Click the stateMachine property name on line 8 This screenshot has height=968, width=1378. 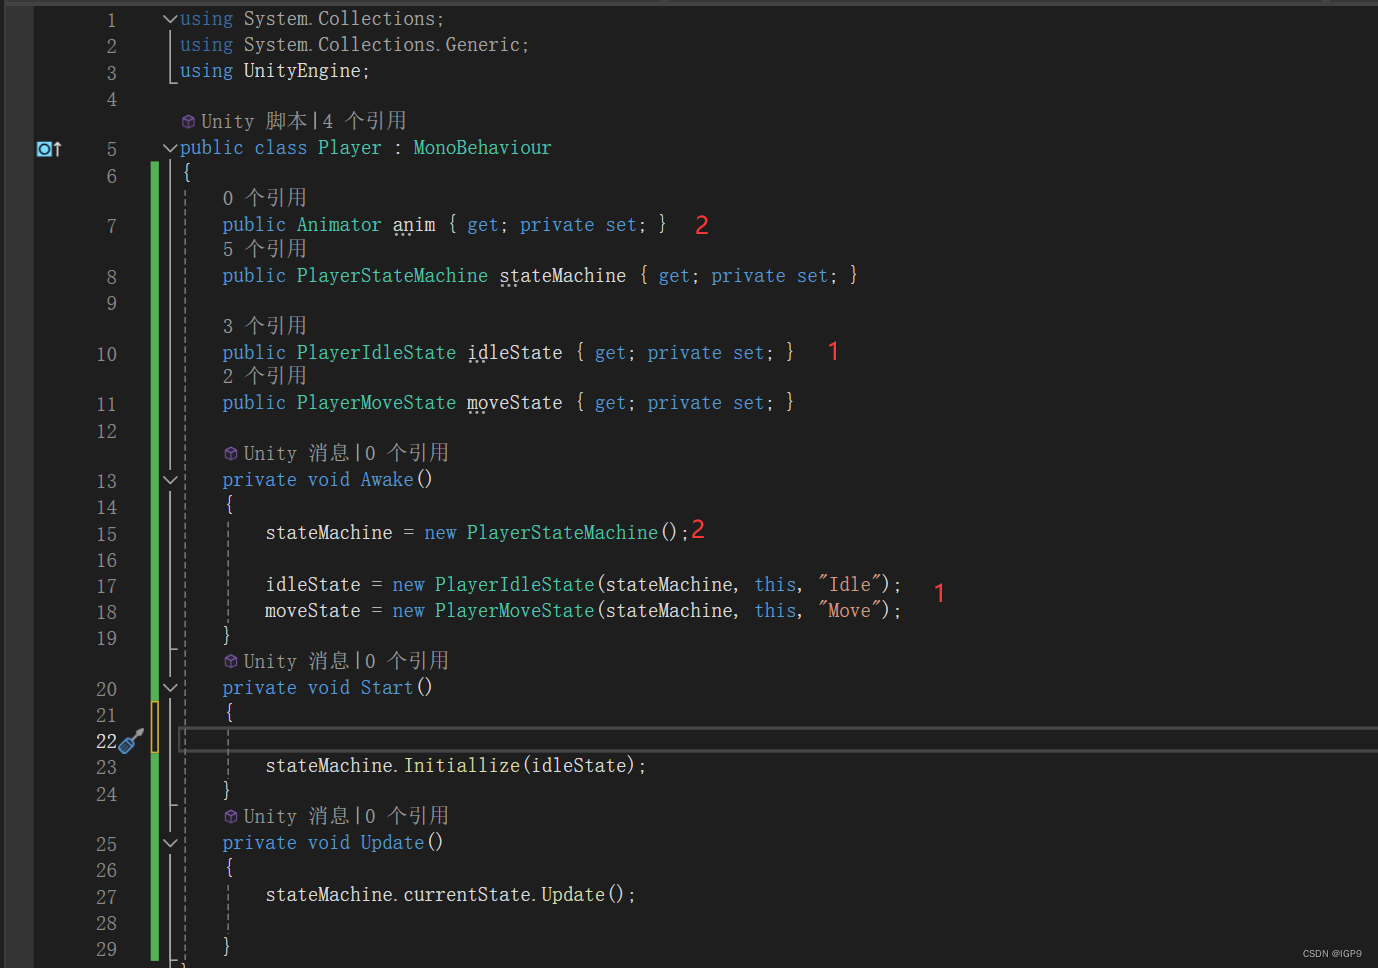(563, 276)
